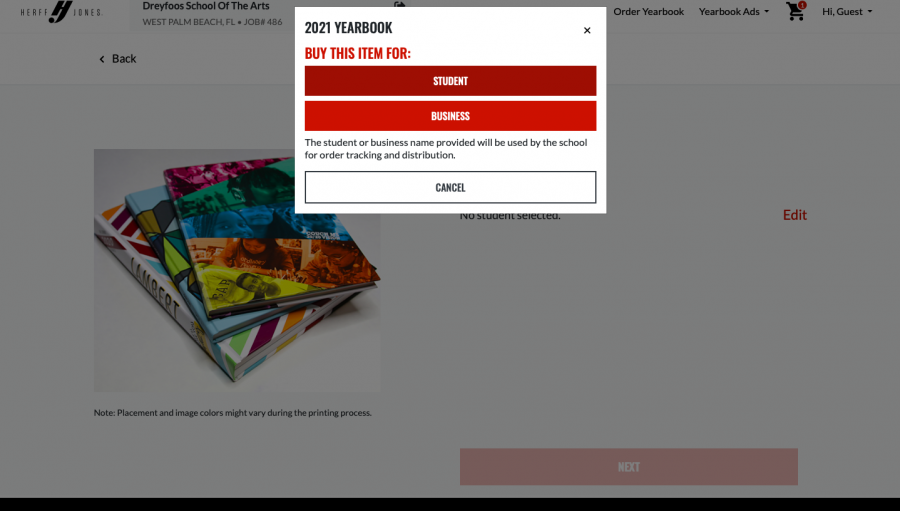This screenshot has width=900, height=511.
Task: Expand the Yearbook Ads dropdown
Action: tap(734, 11)
